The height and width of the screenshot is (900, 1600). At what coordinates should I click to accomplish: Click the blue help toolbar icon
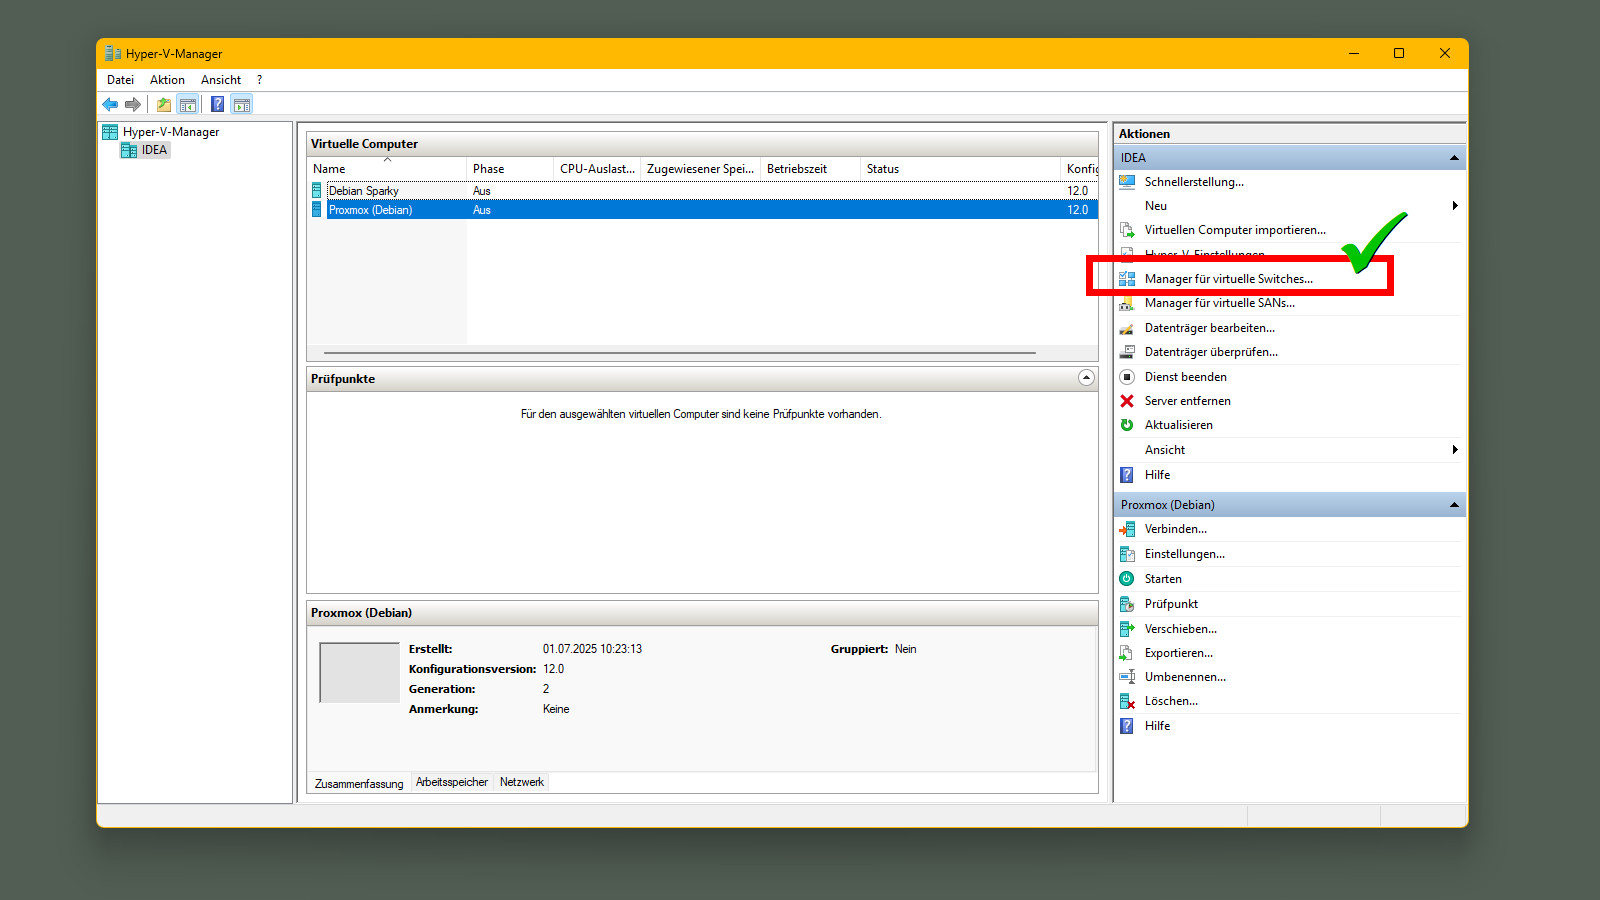tap(217, 104)
